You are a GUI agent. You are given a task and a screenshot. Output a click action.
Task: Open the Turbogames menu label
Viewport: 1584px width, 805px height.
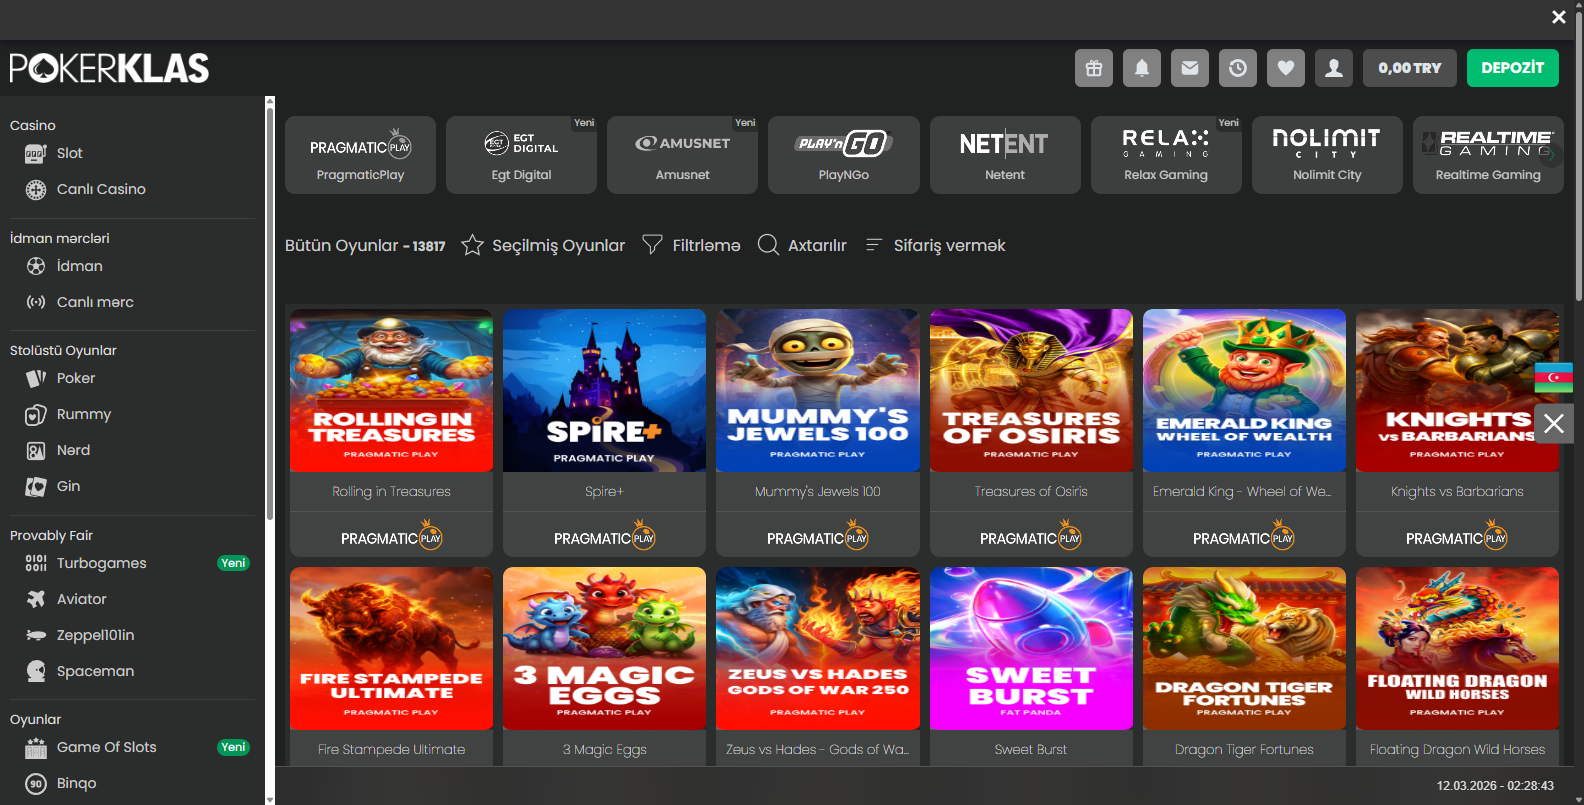[102, 563]
